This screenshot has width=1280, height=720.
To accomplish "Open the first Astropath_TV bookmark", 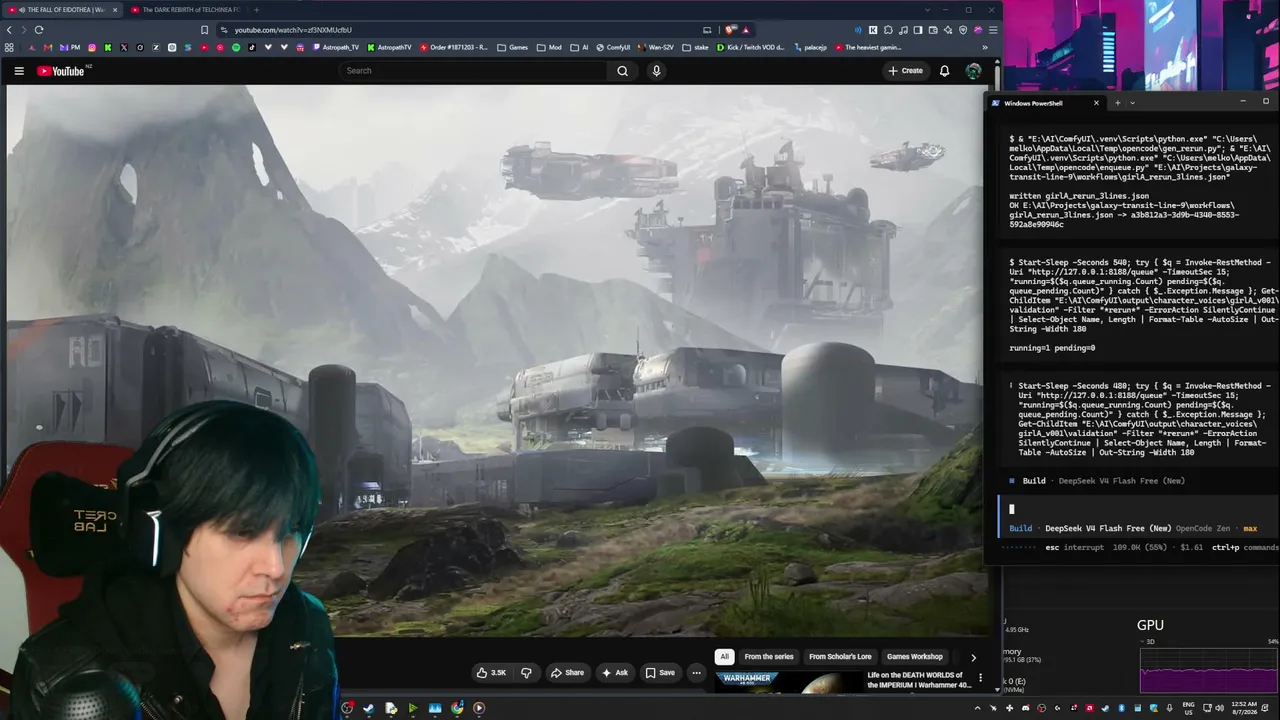I will click(336, 47).
